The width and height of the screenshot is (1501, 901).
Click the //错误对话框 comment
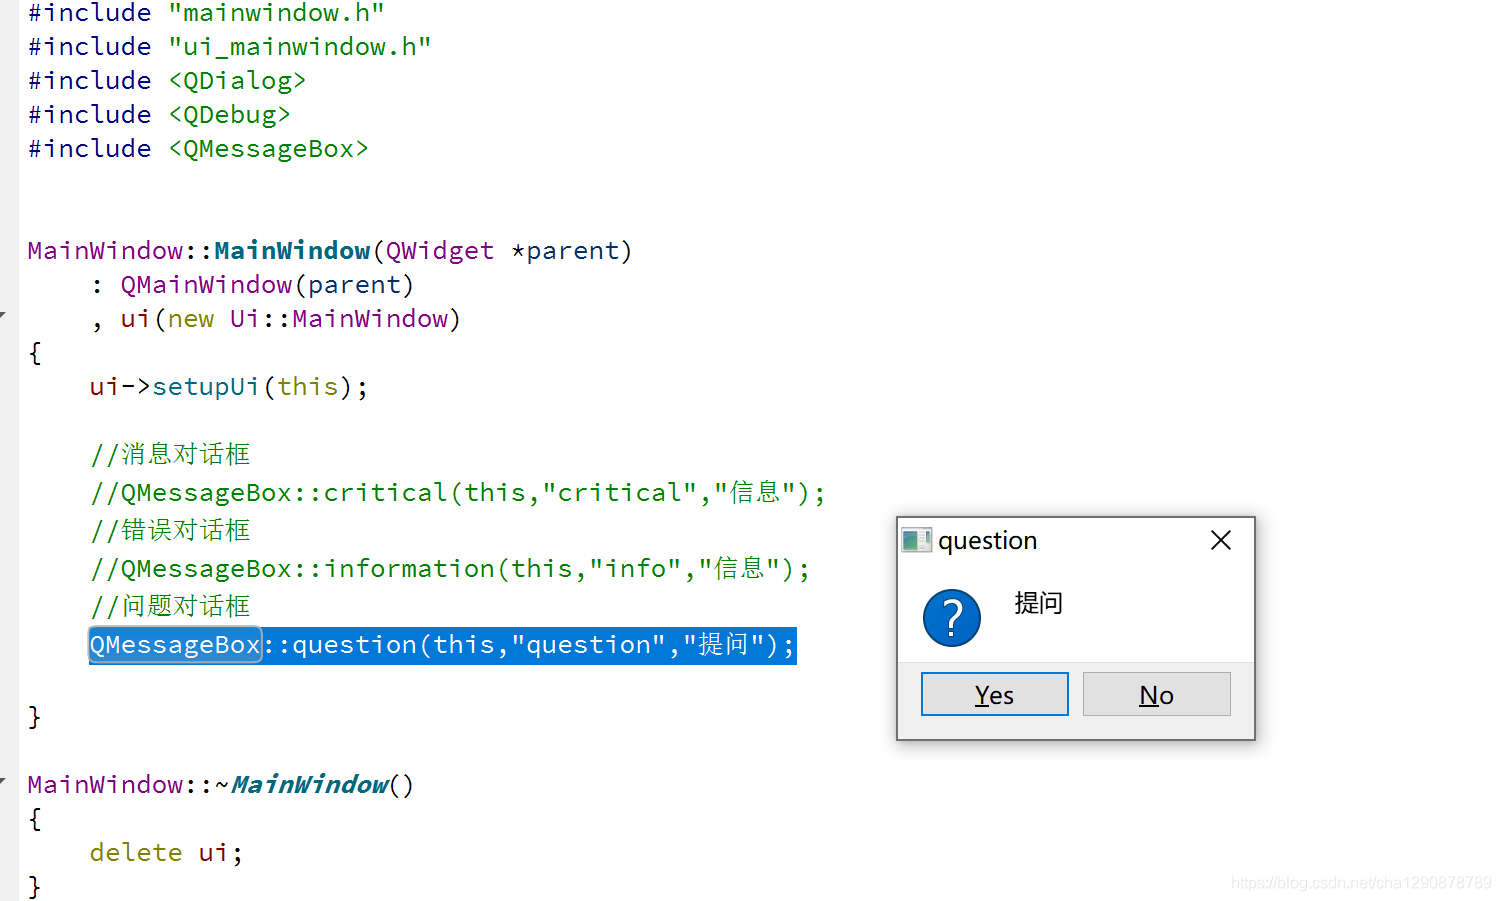[x=171, y=530]
